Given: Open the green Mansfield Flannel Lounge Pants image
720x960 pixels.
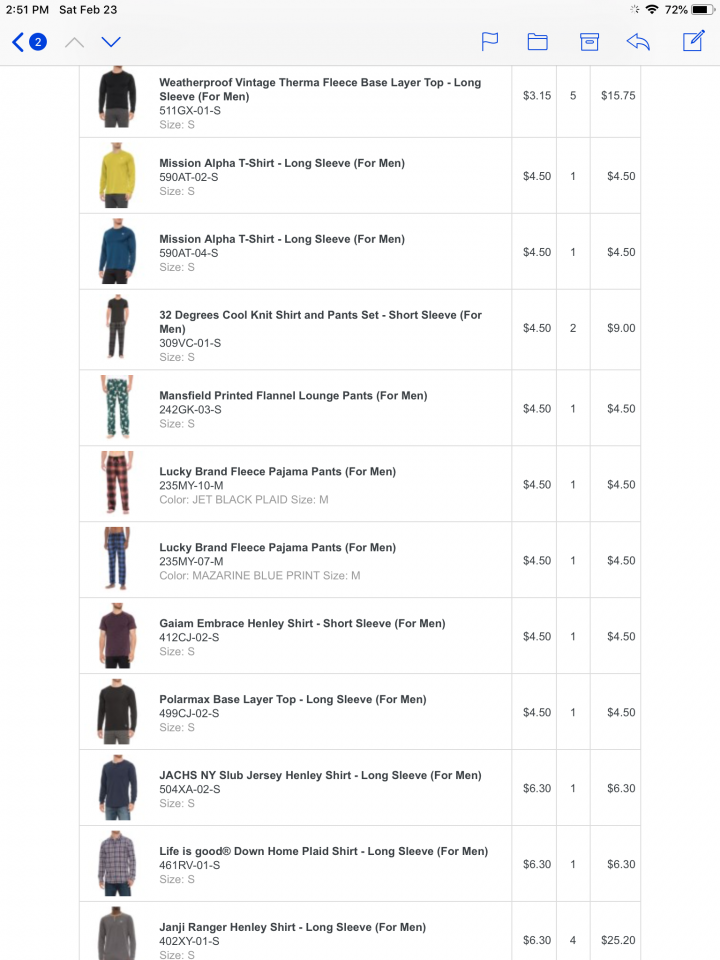Looking at the screenshot, I should click(x=116, y=408).
